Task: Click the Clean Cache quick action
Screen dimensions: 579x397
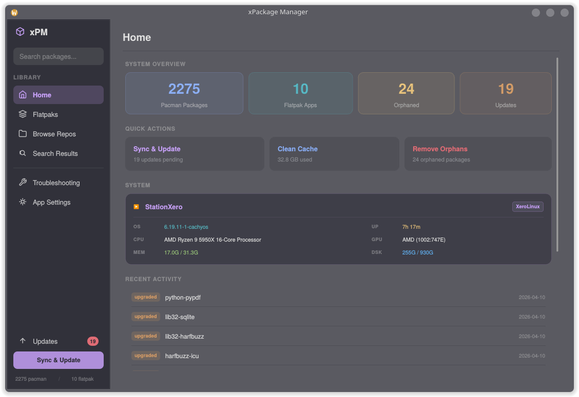Action: point(334,154)
